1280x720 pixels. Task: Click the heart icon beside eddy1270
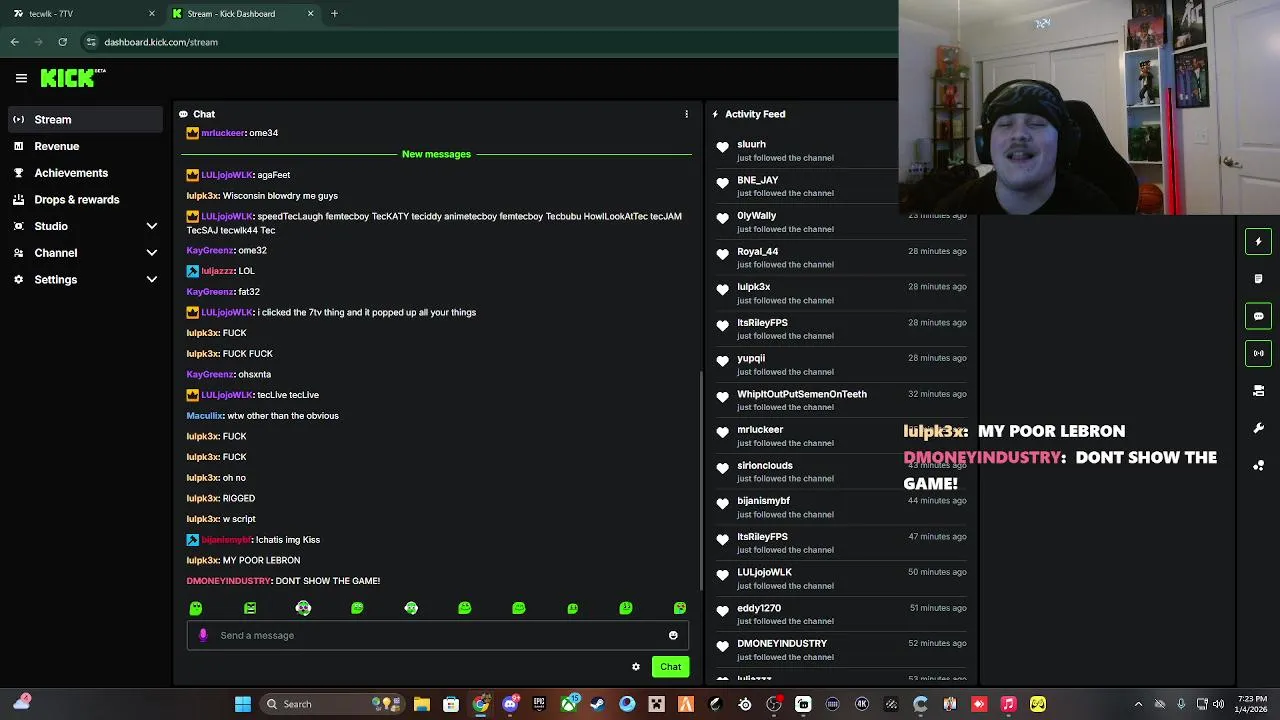coord(722,611)
